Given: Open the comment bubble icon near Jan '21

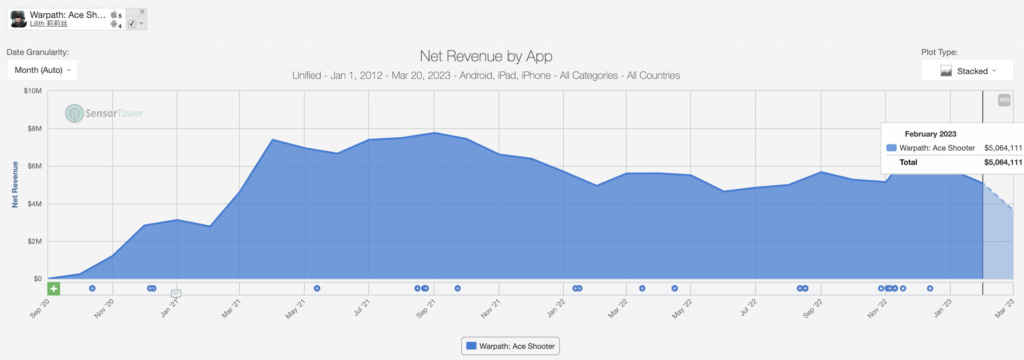Looking at the screenshot, I should click(x=176, y=293).
